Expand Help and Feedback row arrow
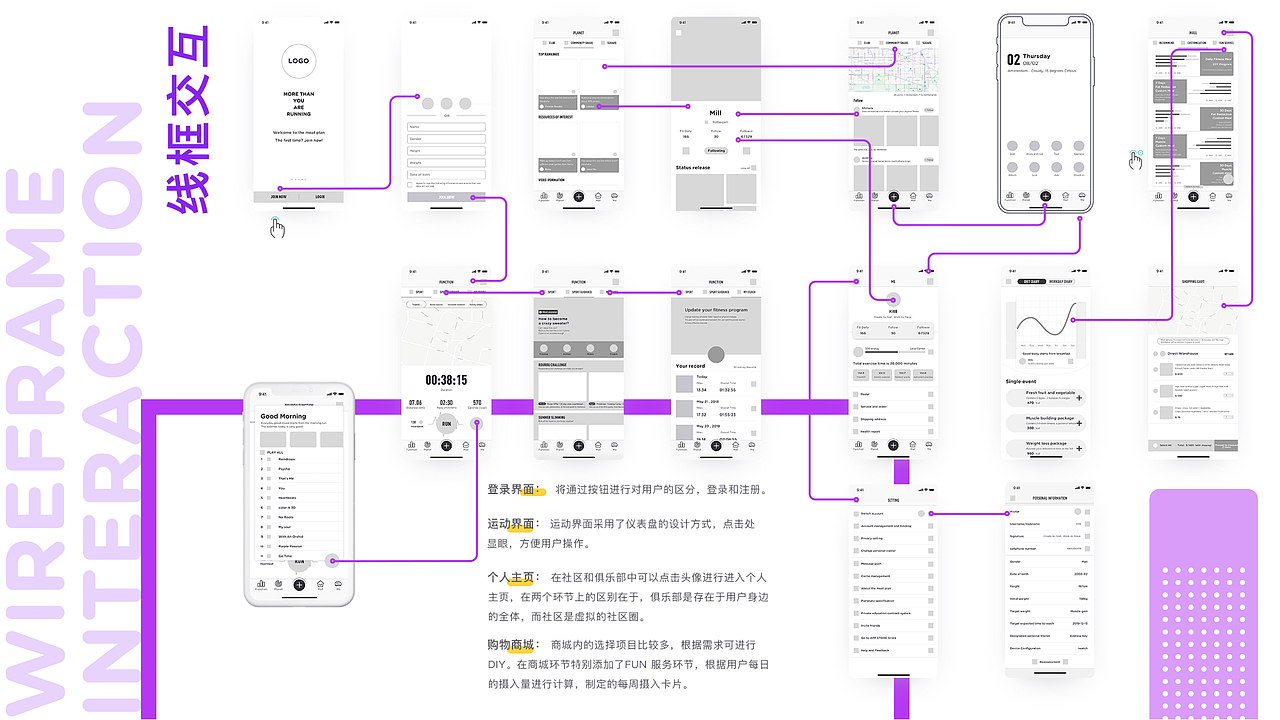This screenshot has width=1280, height=720. [929, 650]
